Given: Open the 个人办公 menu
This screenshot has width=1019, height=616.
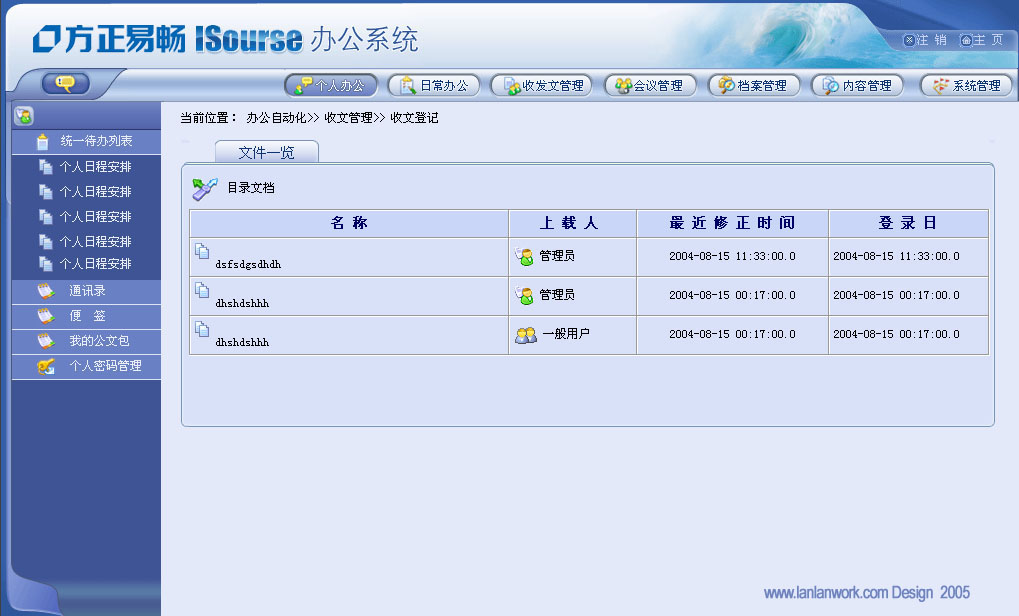Looking at the screenshot, I should [x=330, y=85].
